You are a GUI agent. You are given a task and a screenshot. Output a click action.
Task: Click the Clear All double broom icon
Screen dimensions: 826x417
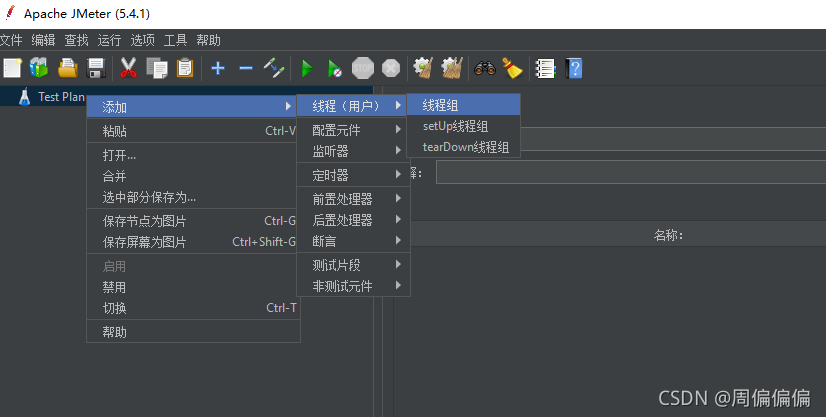click(452, 68)
